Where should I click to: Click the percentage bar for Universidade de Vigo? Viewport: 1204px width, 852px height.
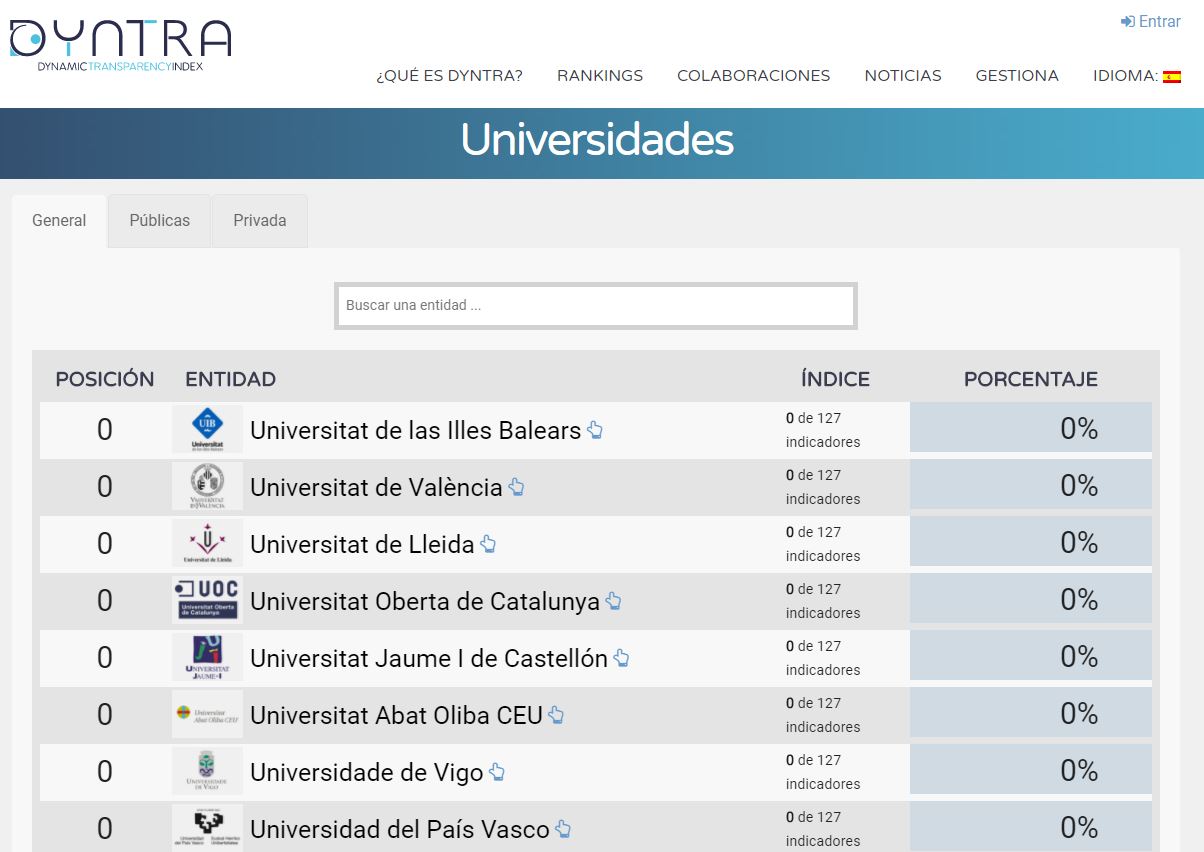click(1031, 769)
